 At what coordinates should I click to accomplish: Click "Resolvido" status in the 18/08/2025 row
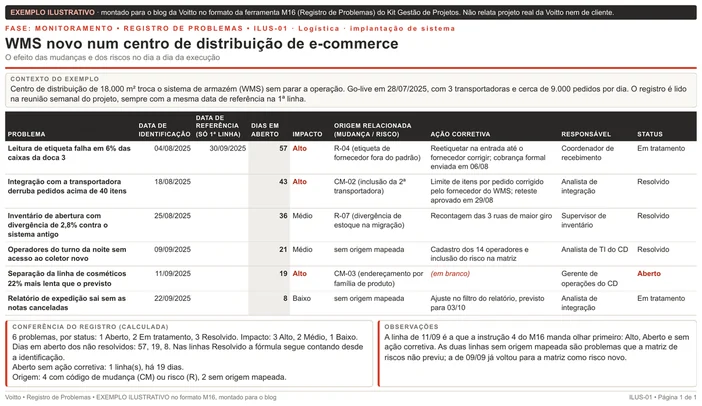point(653,182)
